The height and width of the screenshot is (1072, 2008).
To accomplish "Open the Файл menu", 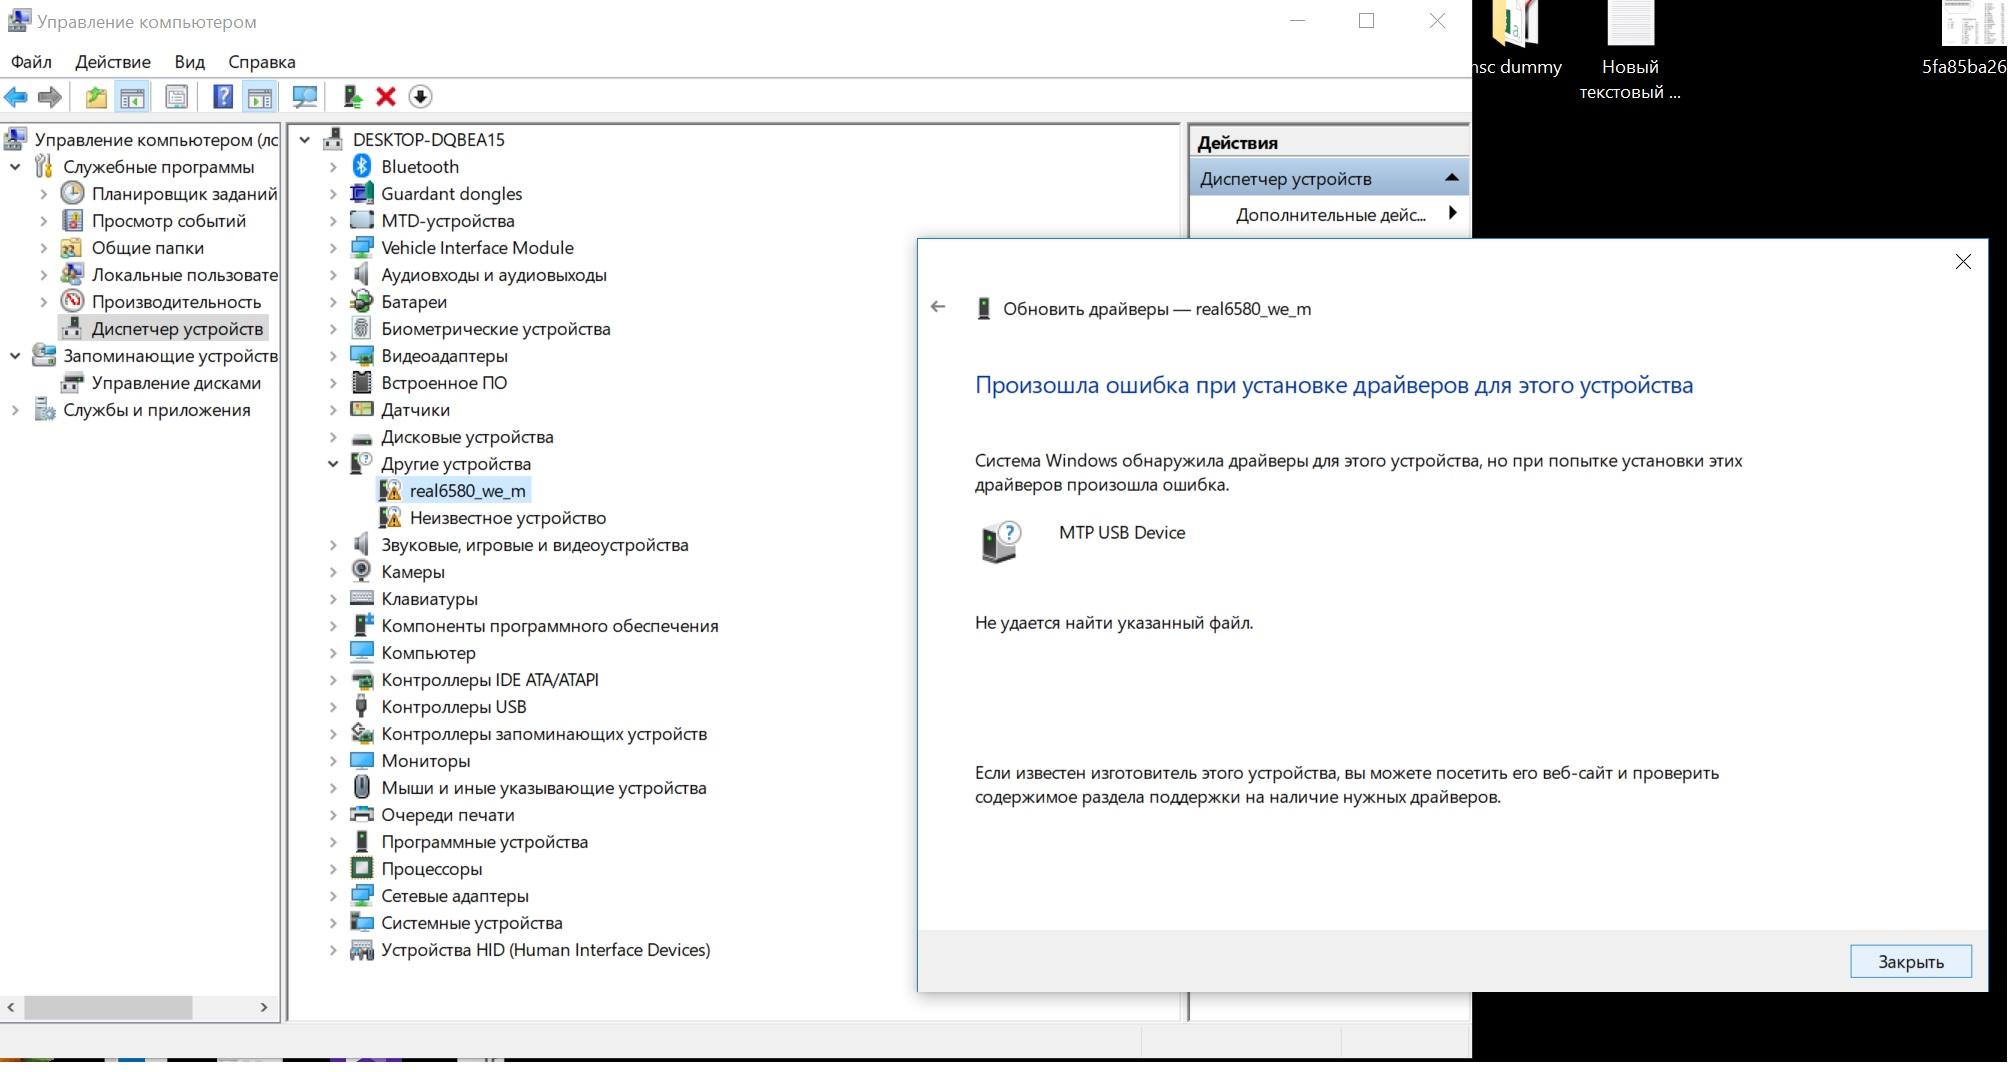I will tap(31, 62).
